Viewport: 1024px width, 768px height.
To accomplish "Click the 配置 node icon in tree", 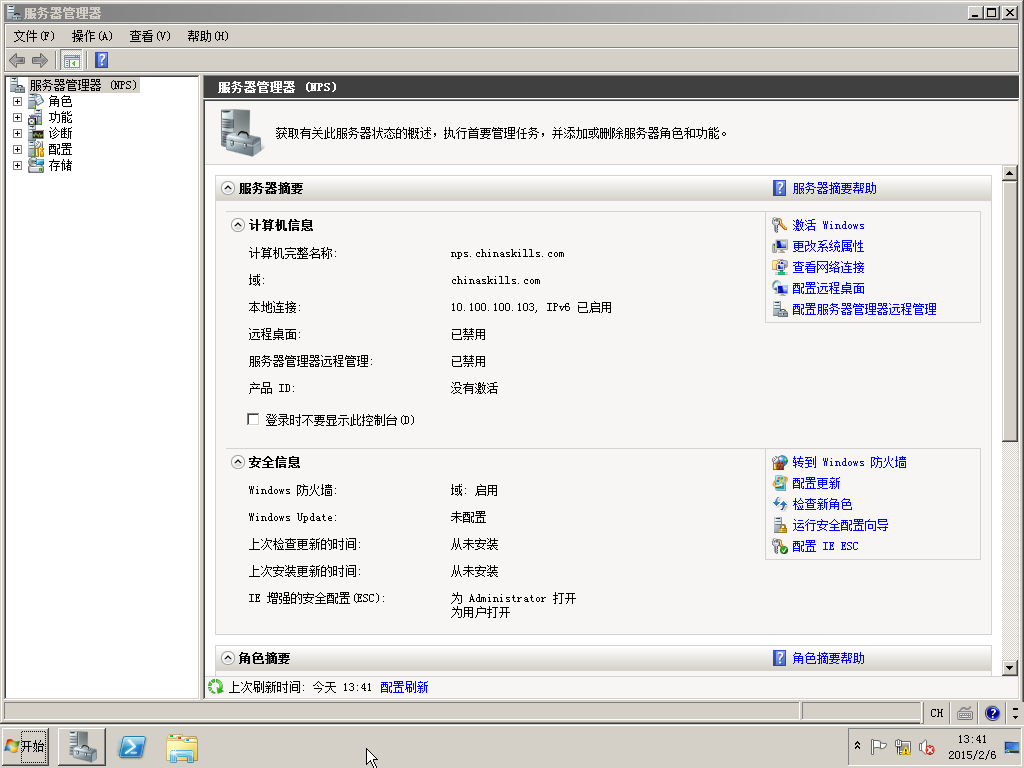I will click(x=36, y=150).
